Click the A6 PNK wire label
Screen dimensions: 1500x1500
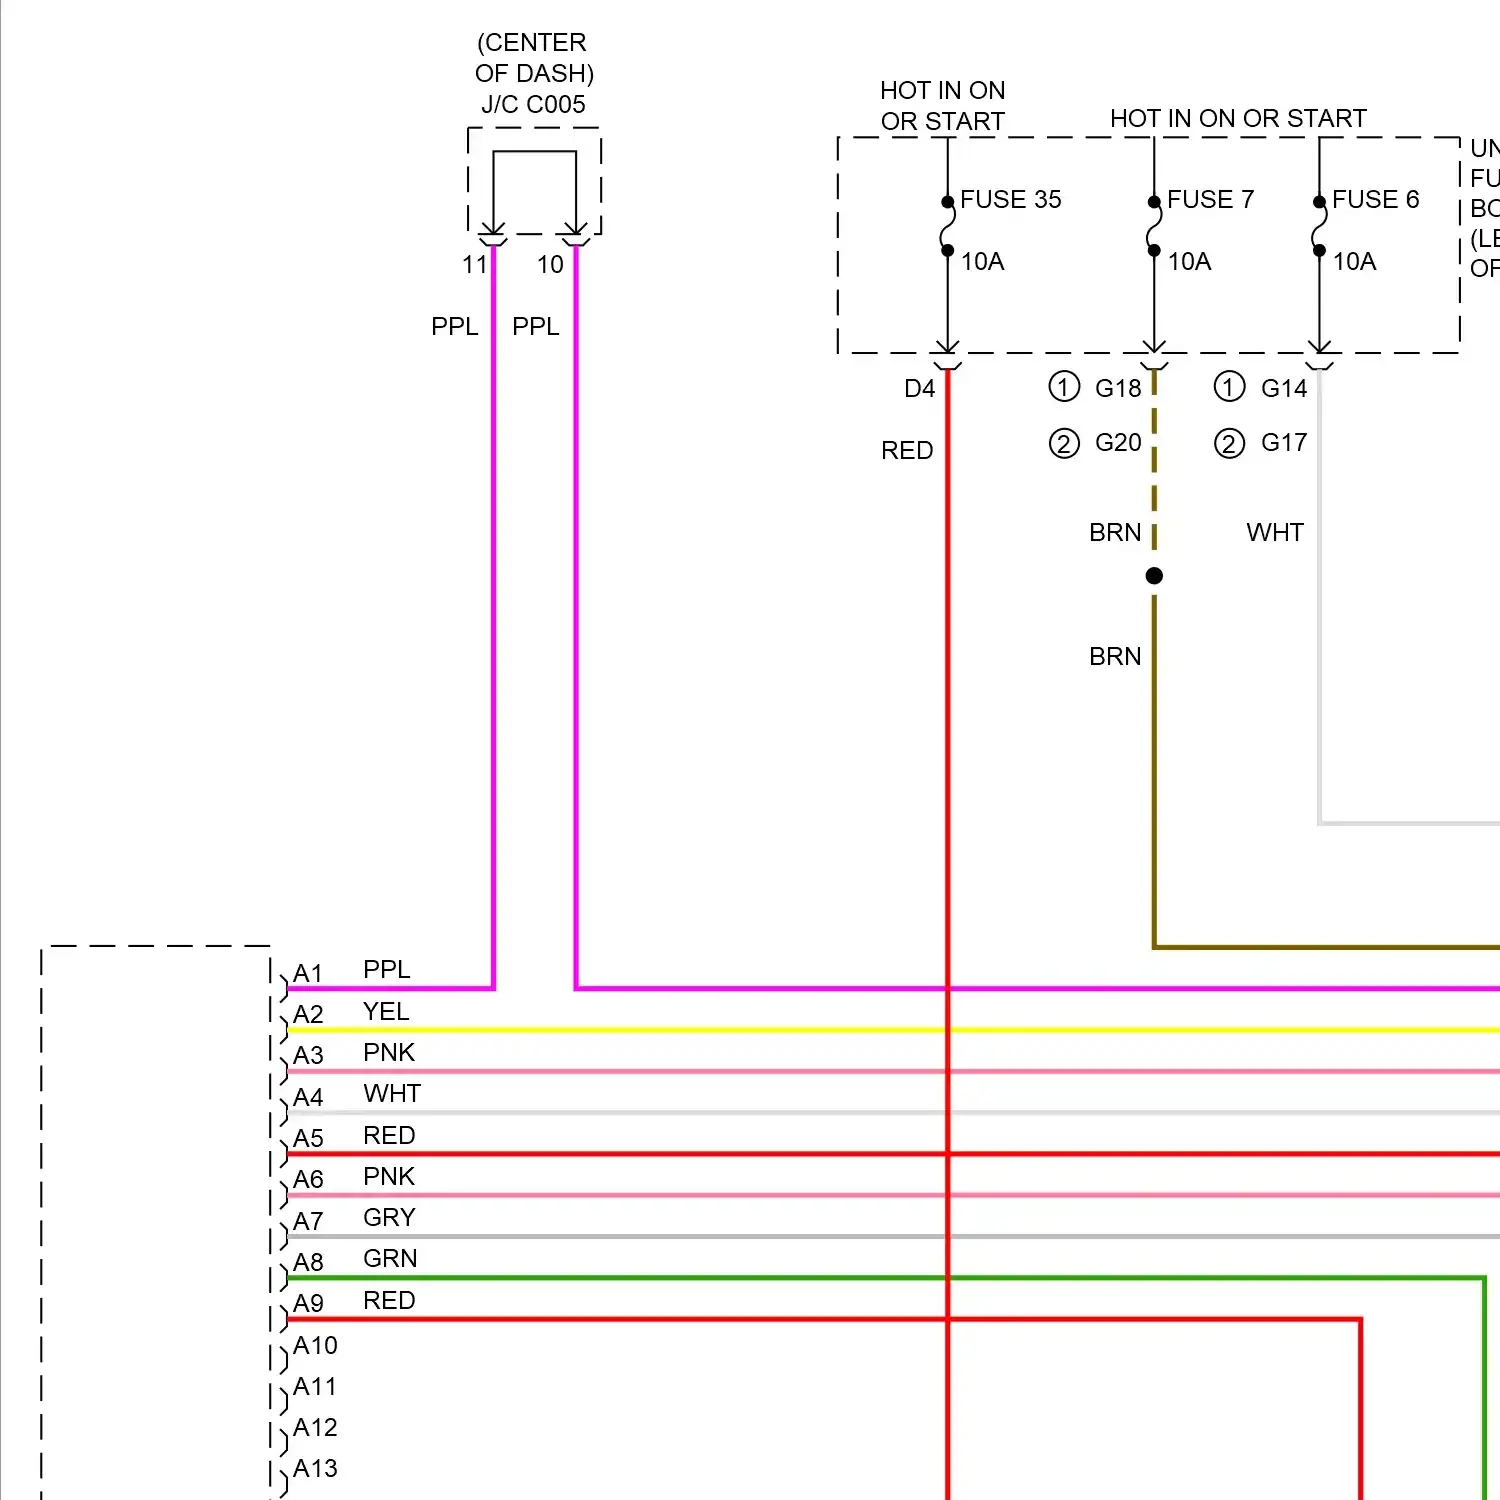coord(389,1177)
